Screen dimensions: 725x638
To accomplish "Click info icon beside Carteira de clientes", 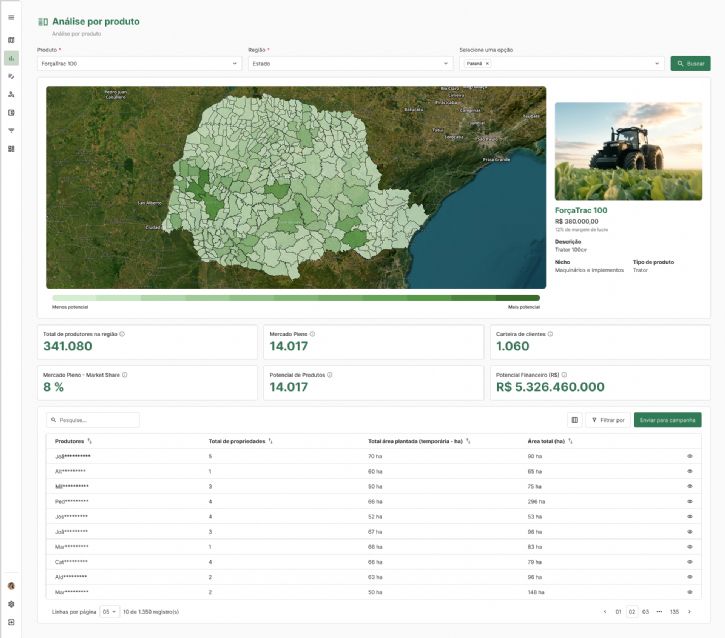I will click(550, 334).
